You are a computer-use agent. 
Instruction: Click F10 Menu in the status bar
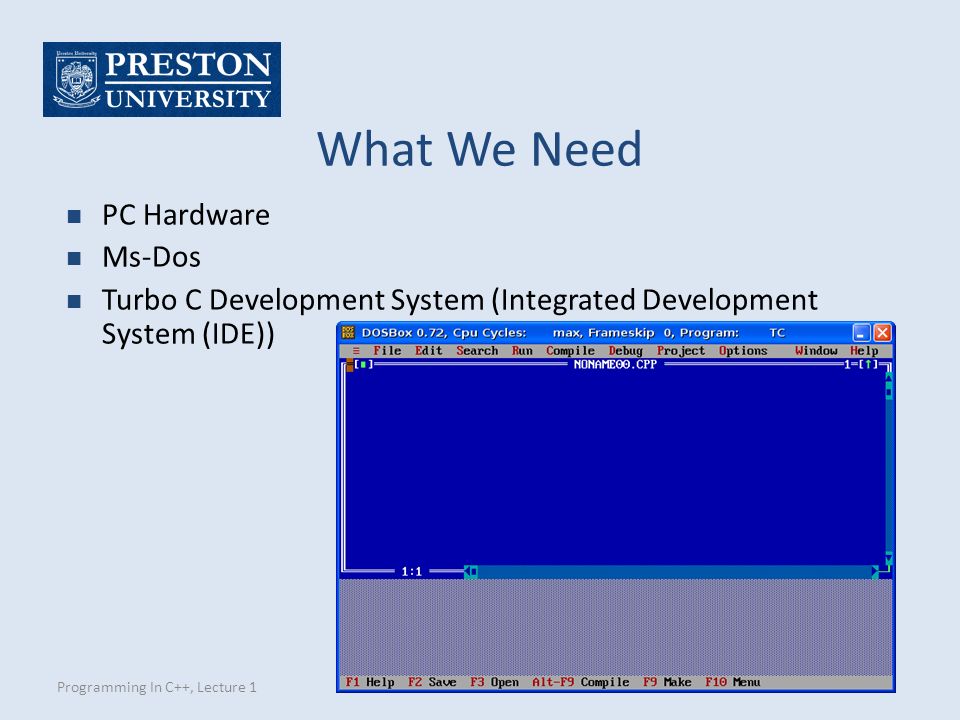[732, 682]
